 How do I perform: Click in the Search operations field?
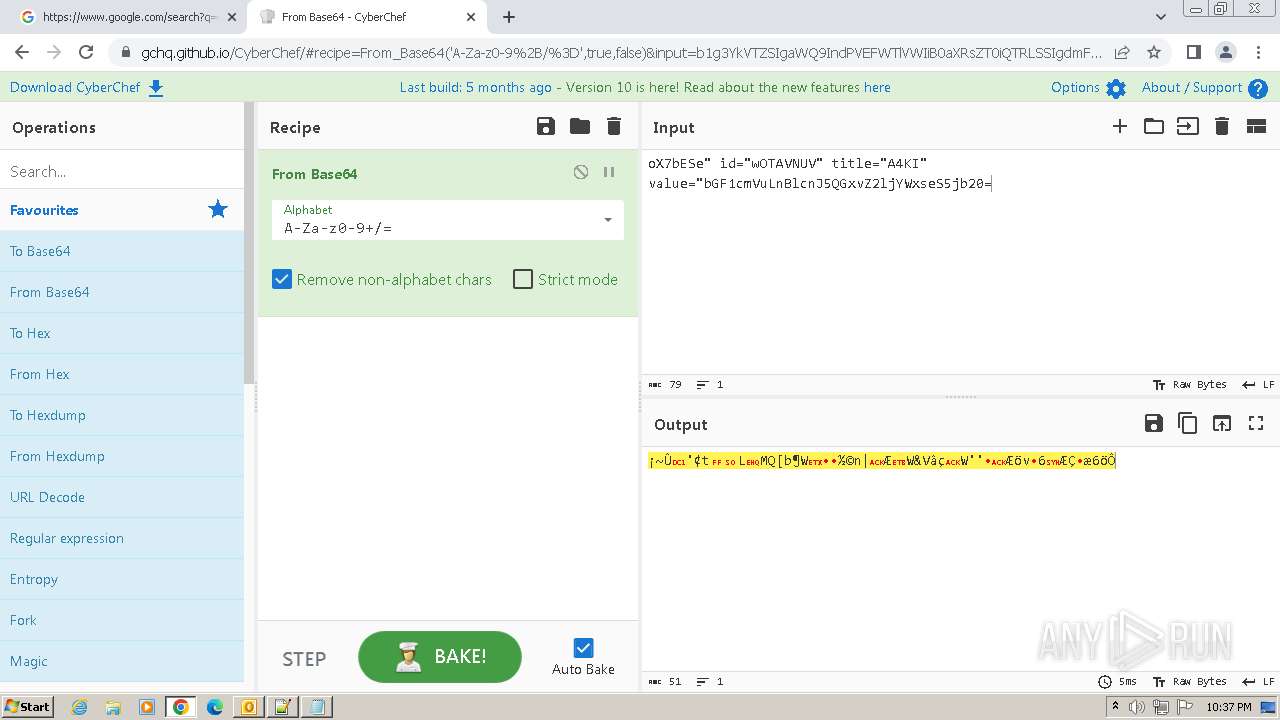pos(122,171)
